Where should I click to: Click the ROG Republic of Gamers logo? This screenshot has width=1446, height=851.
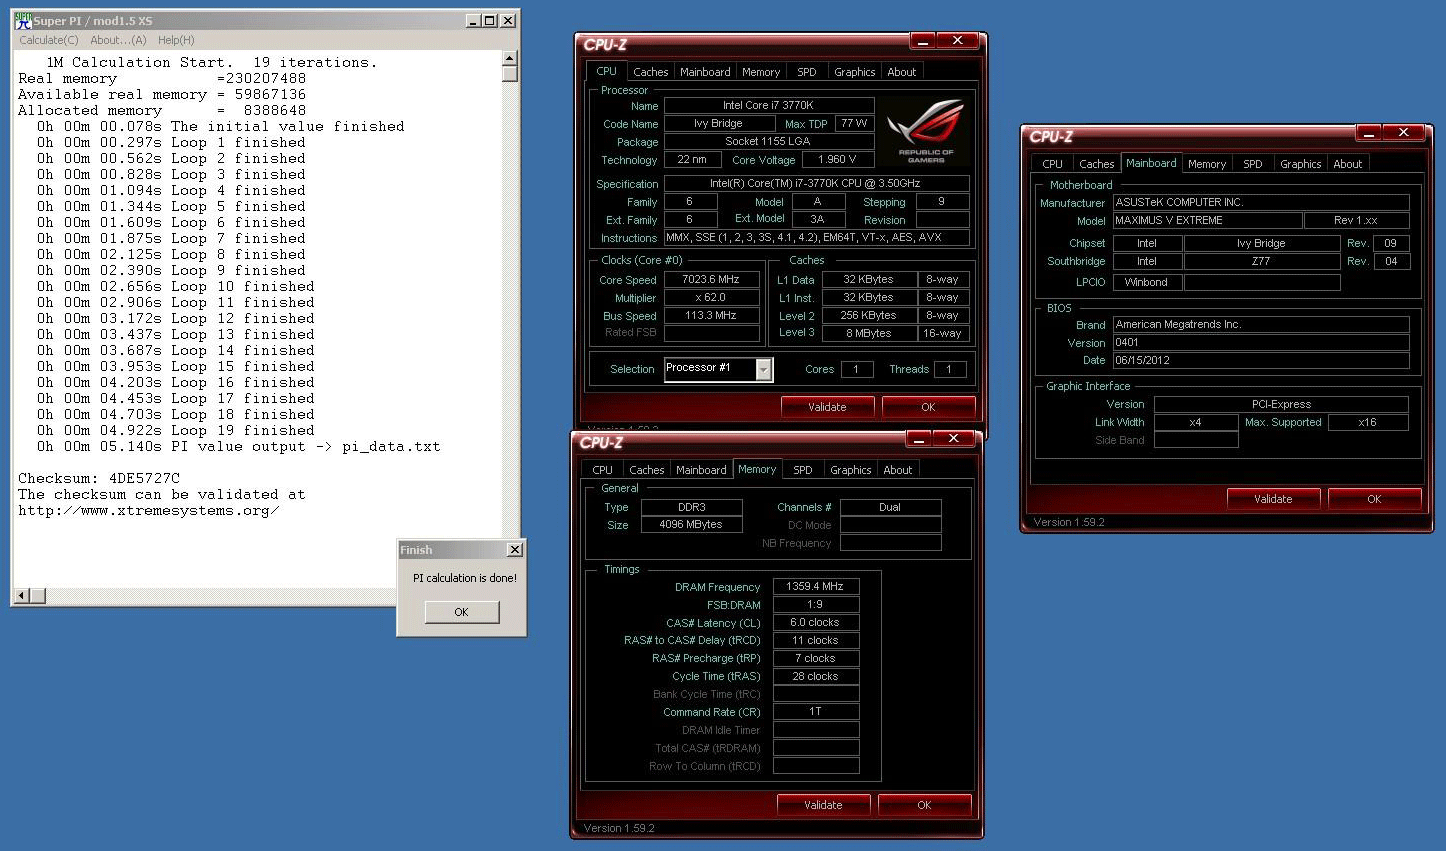click(x=925, y=130)
